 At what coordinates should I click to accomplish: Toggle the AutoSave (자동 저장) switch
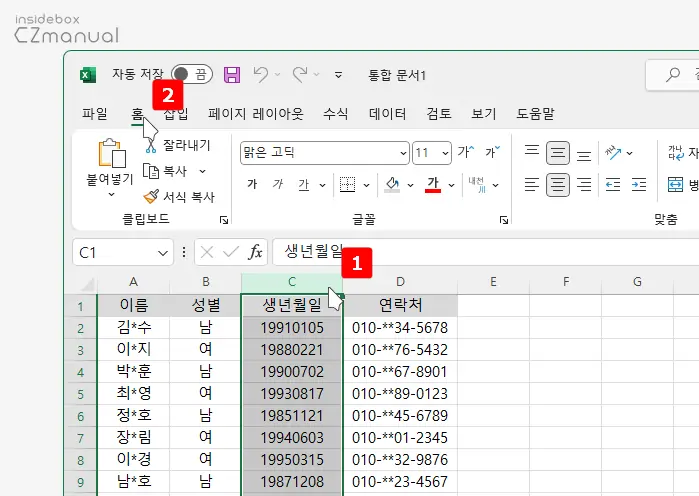point(192,74)
